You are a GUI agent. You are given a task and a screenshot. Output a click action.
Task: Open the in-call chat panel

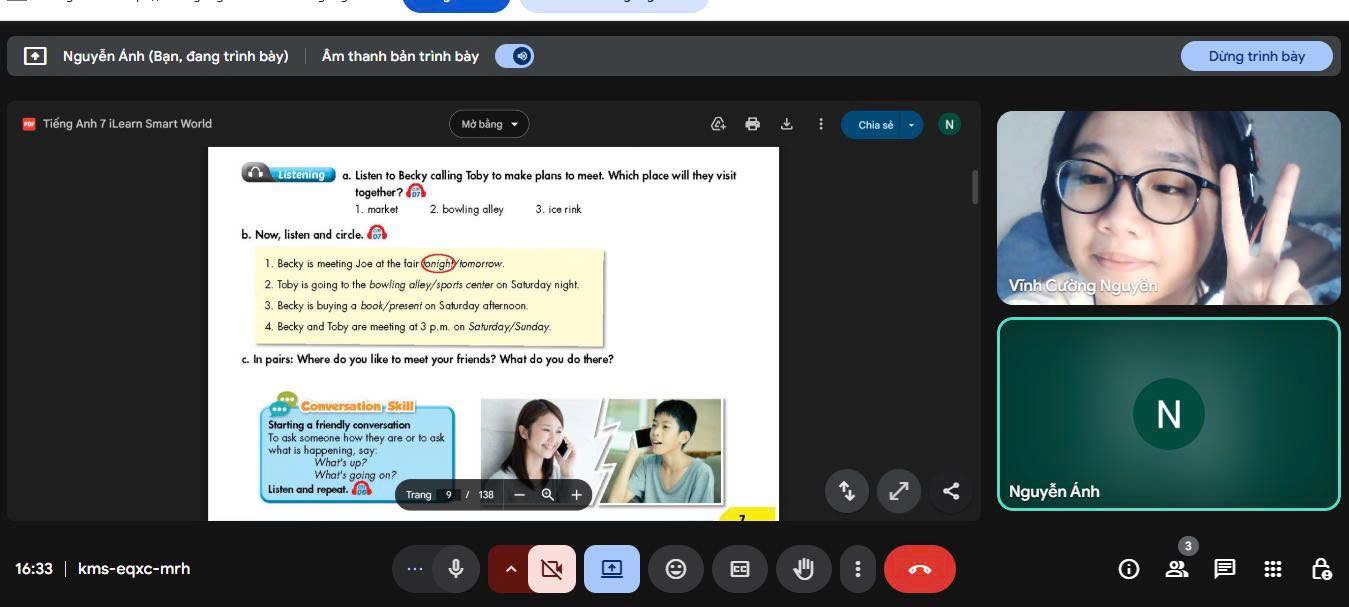coord(1225,569)
